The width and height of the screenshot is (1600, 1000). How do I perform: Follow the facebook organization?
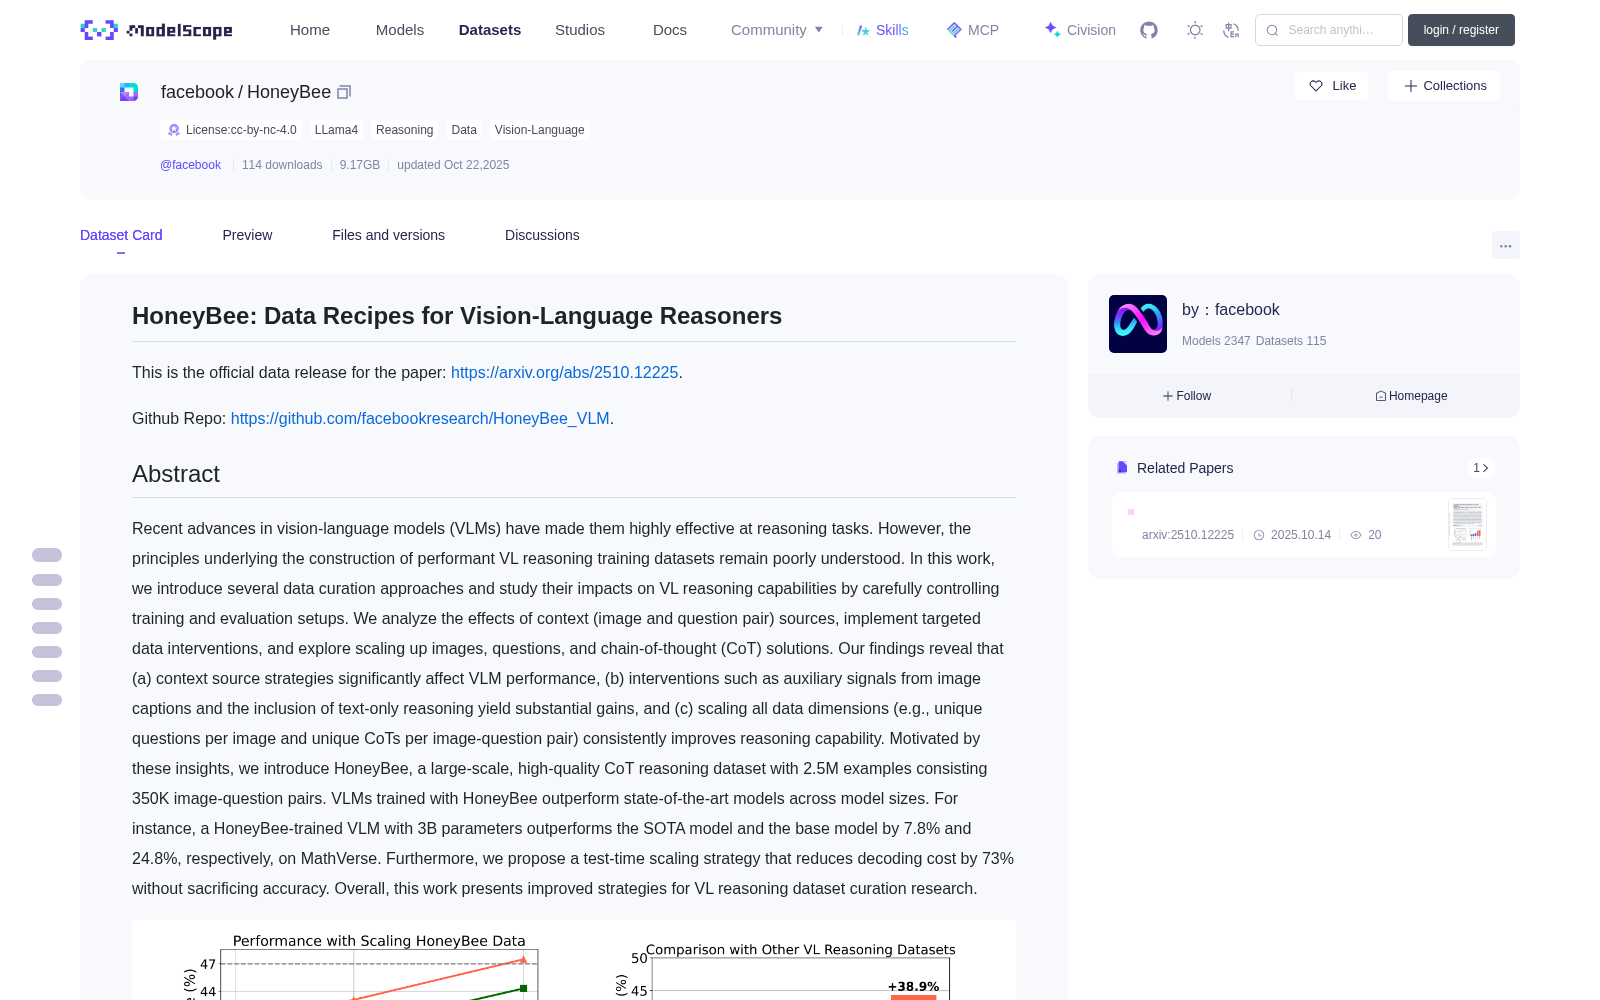click(x=1187, y=396)
